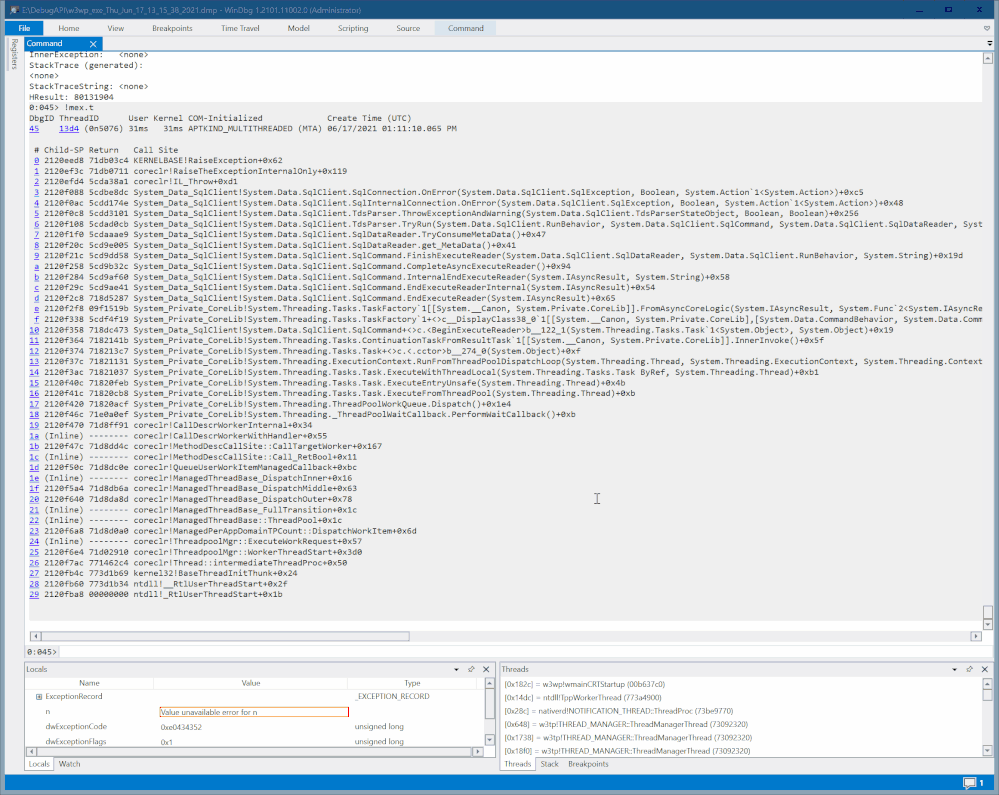Select the n value error field
Screen dimensions: 999x795
(254, 712)
